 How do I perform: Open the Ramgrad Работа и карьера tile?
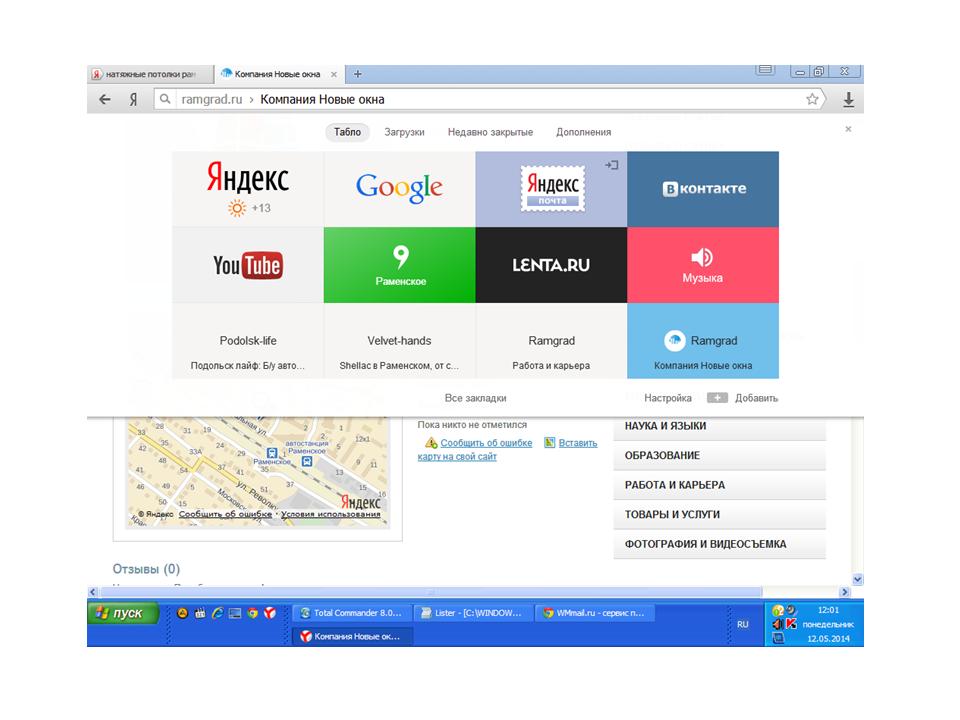click(551, 341)
